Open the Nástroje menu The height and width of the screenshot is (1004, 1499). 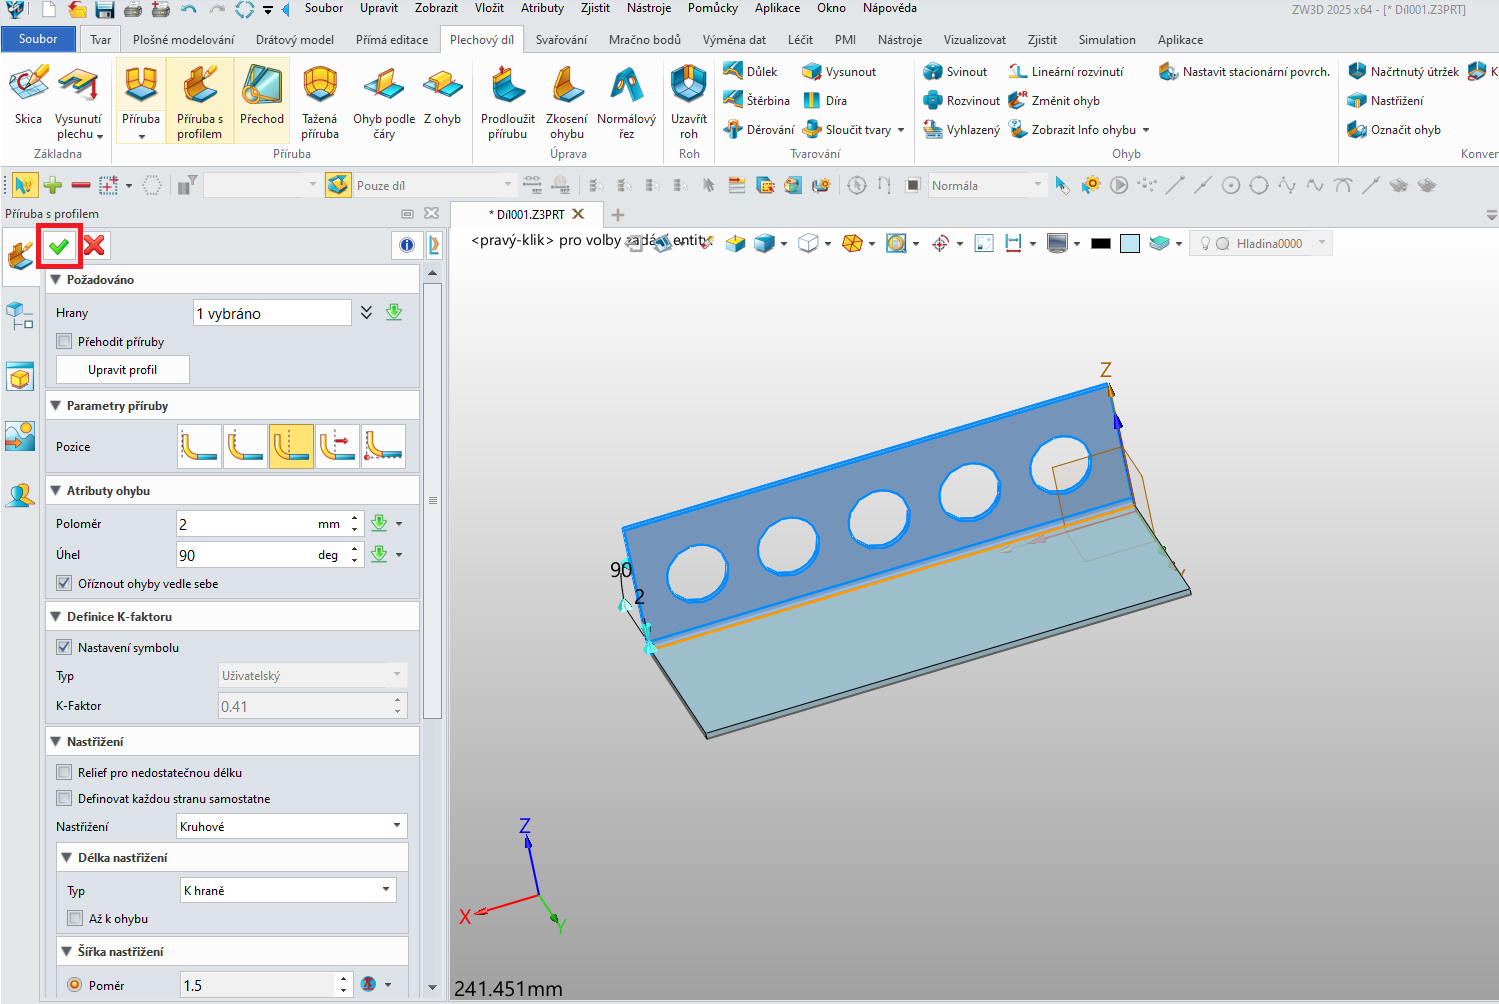tap(649, 8)
